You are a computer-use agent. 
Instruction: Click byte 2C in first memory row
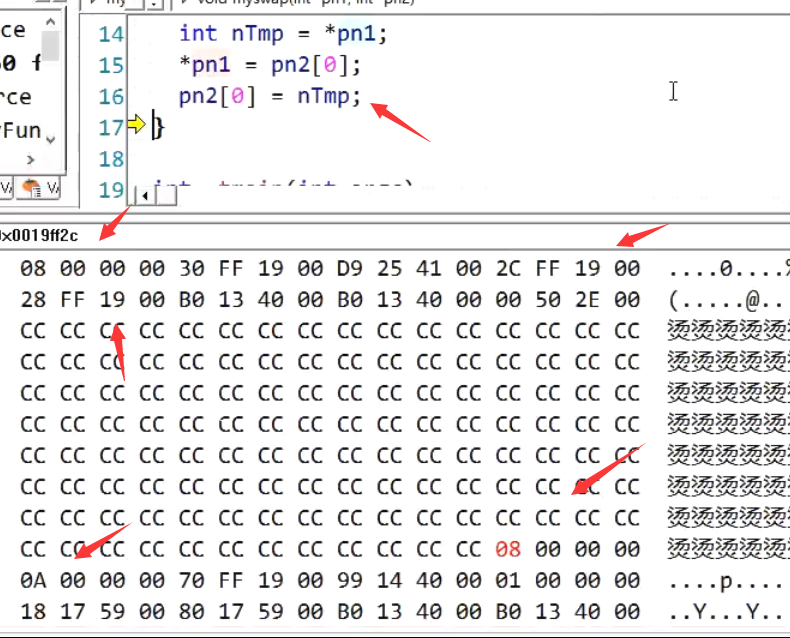point(508,269)
